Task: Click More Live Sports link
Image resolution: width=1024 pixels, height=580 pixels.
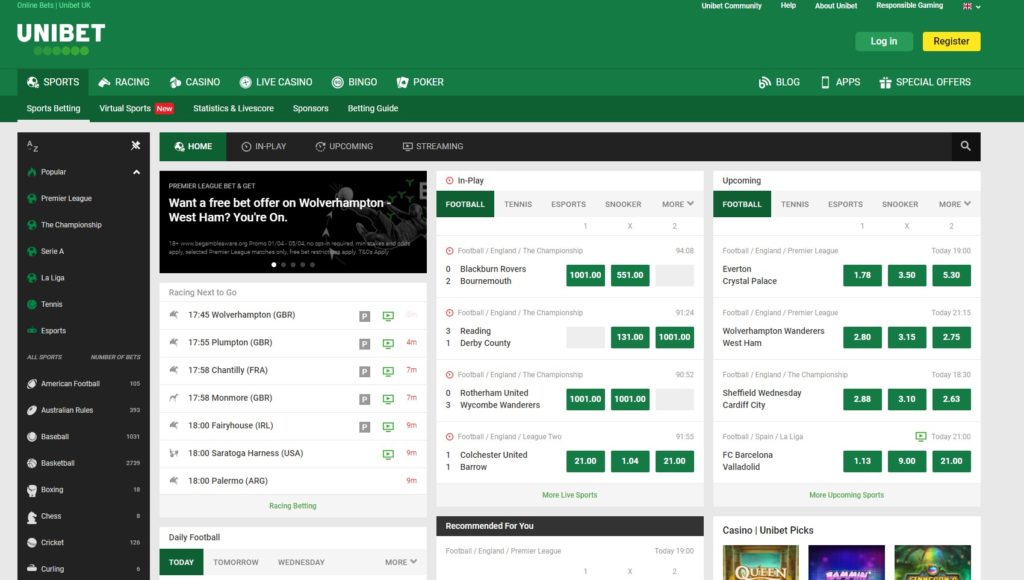Action: 569,495
